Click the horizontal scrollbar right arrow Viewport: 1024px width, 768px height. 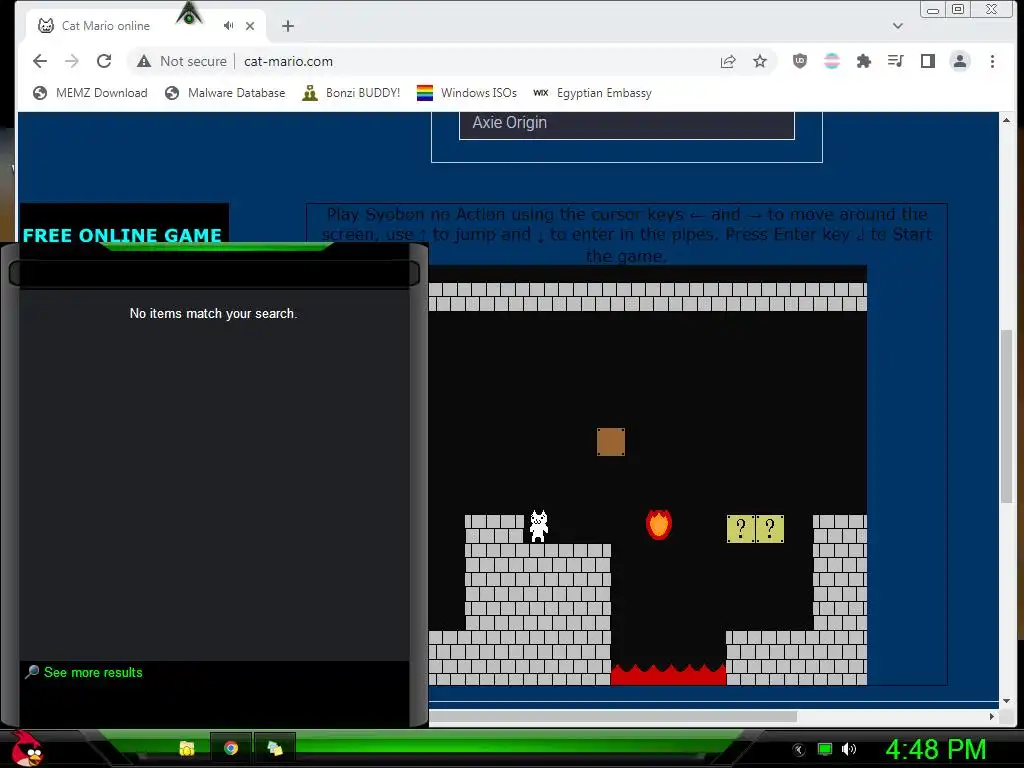click(992, 716)
